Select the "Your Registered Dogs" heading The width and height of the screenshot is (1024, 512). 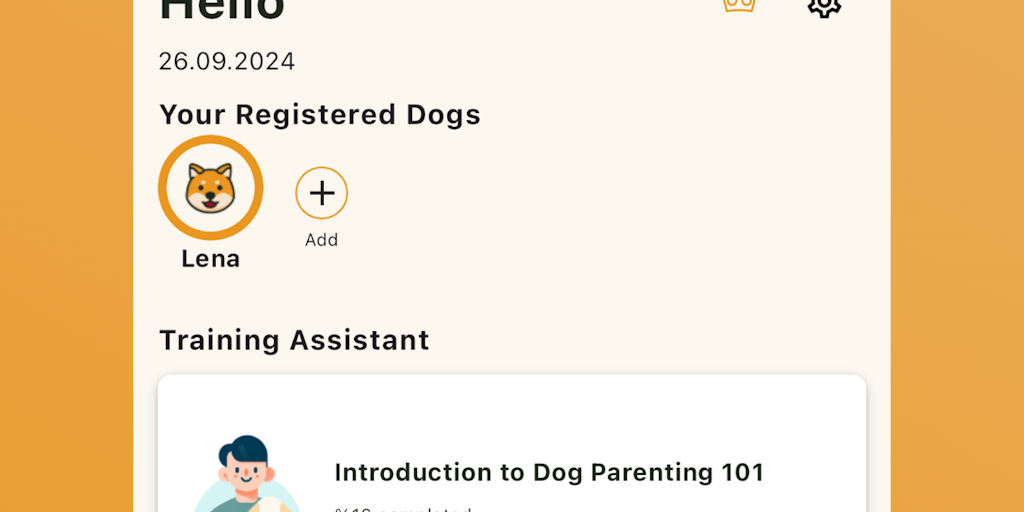(320, 115)
